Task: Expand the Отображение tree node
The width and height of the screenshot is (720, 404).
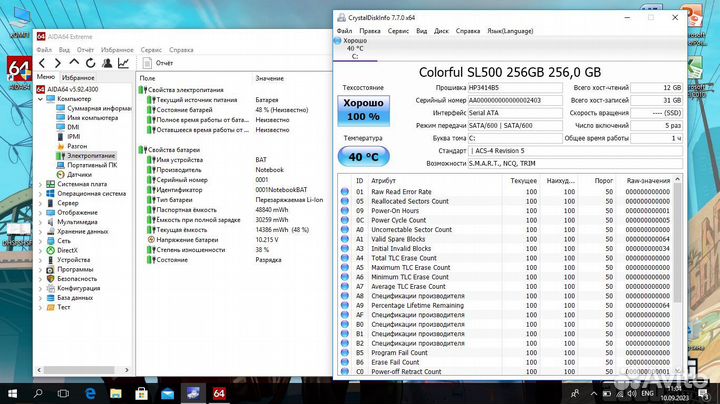Action: 40,213
